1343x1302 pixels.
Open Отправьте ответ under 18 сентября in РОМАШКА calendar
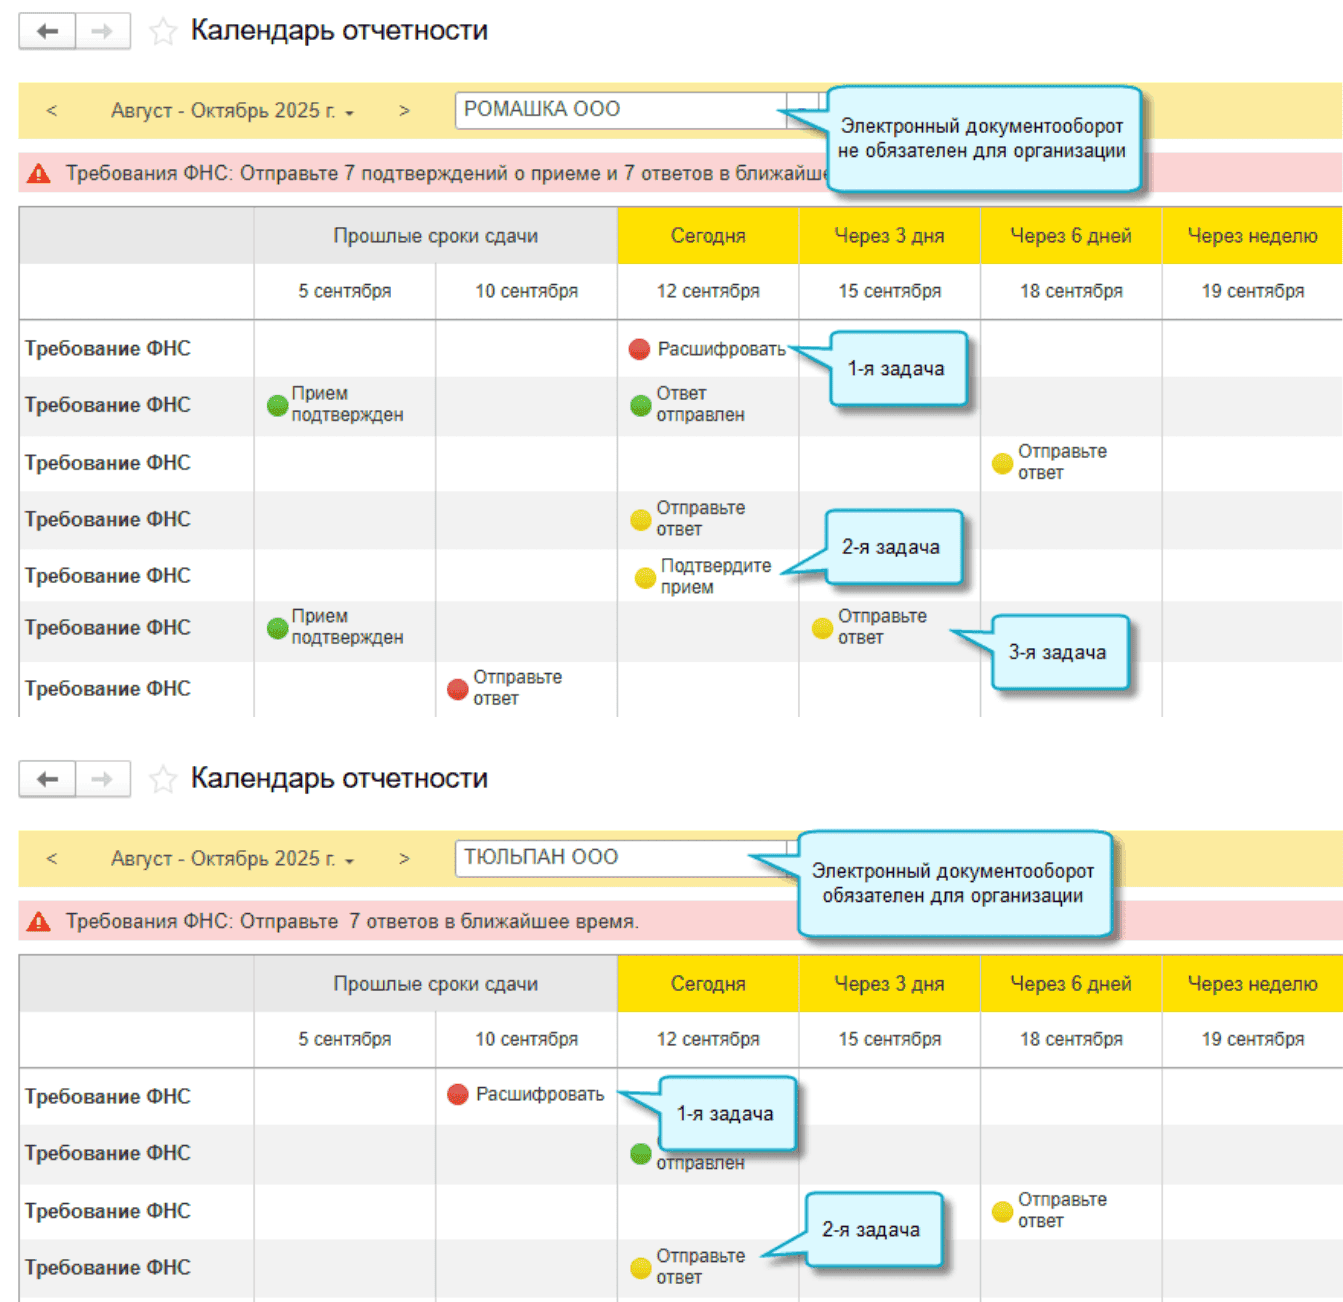(x=1062, y=462)
